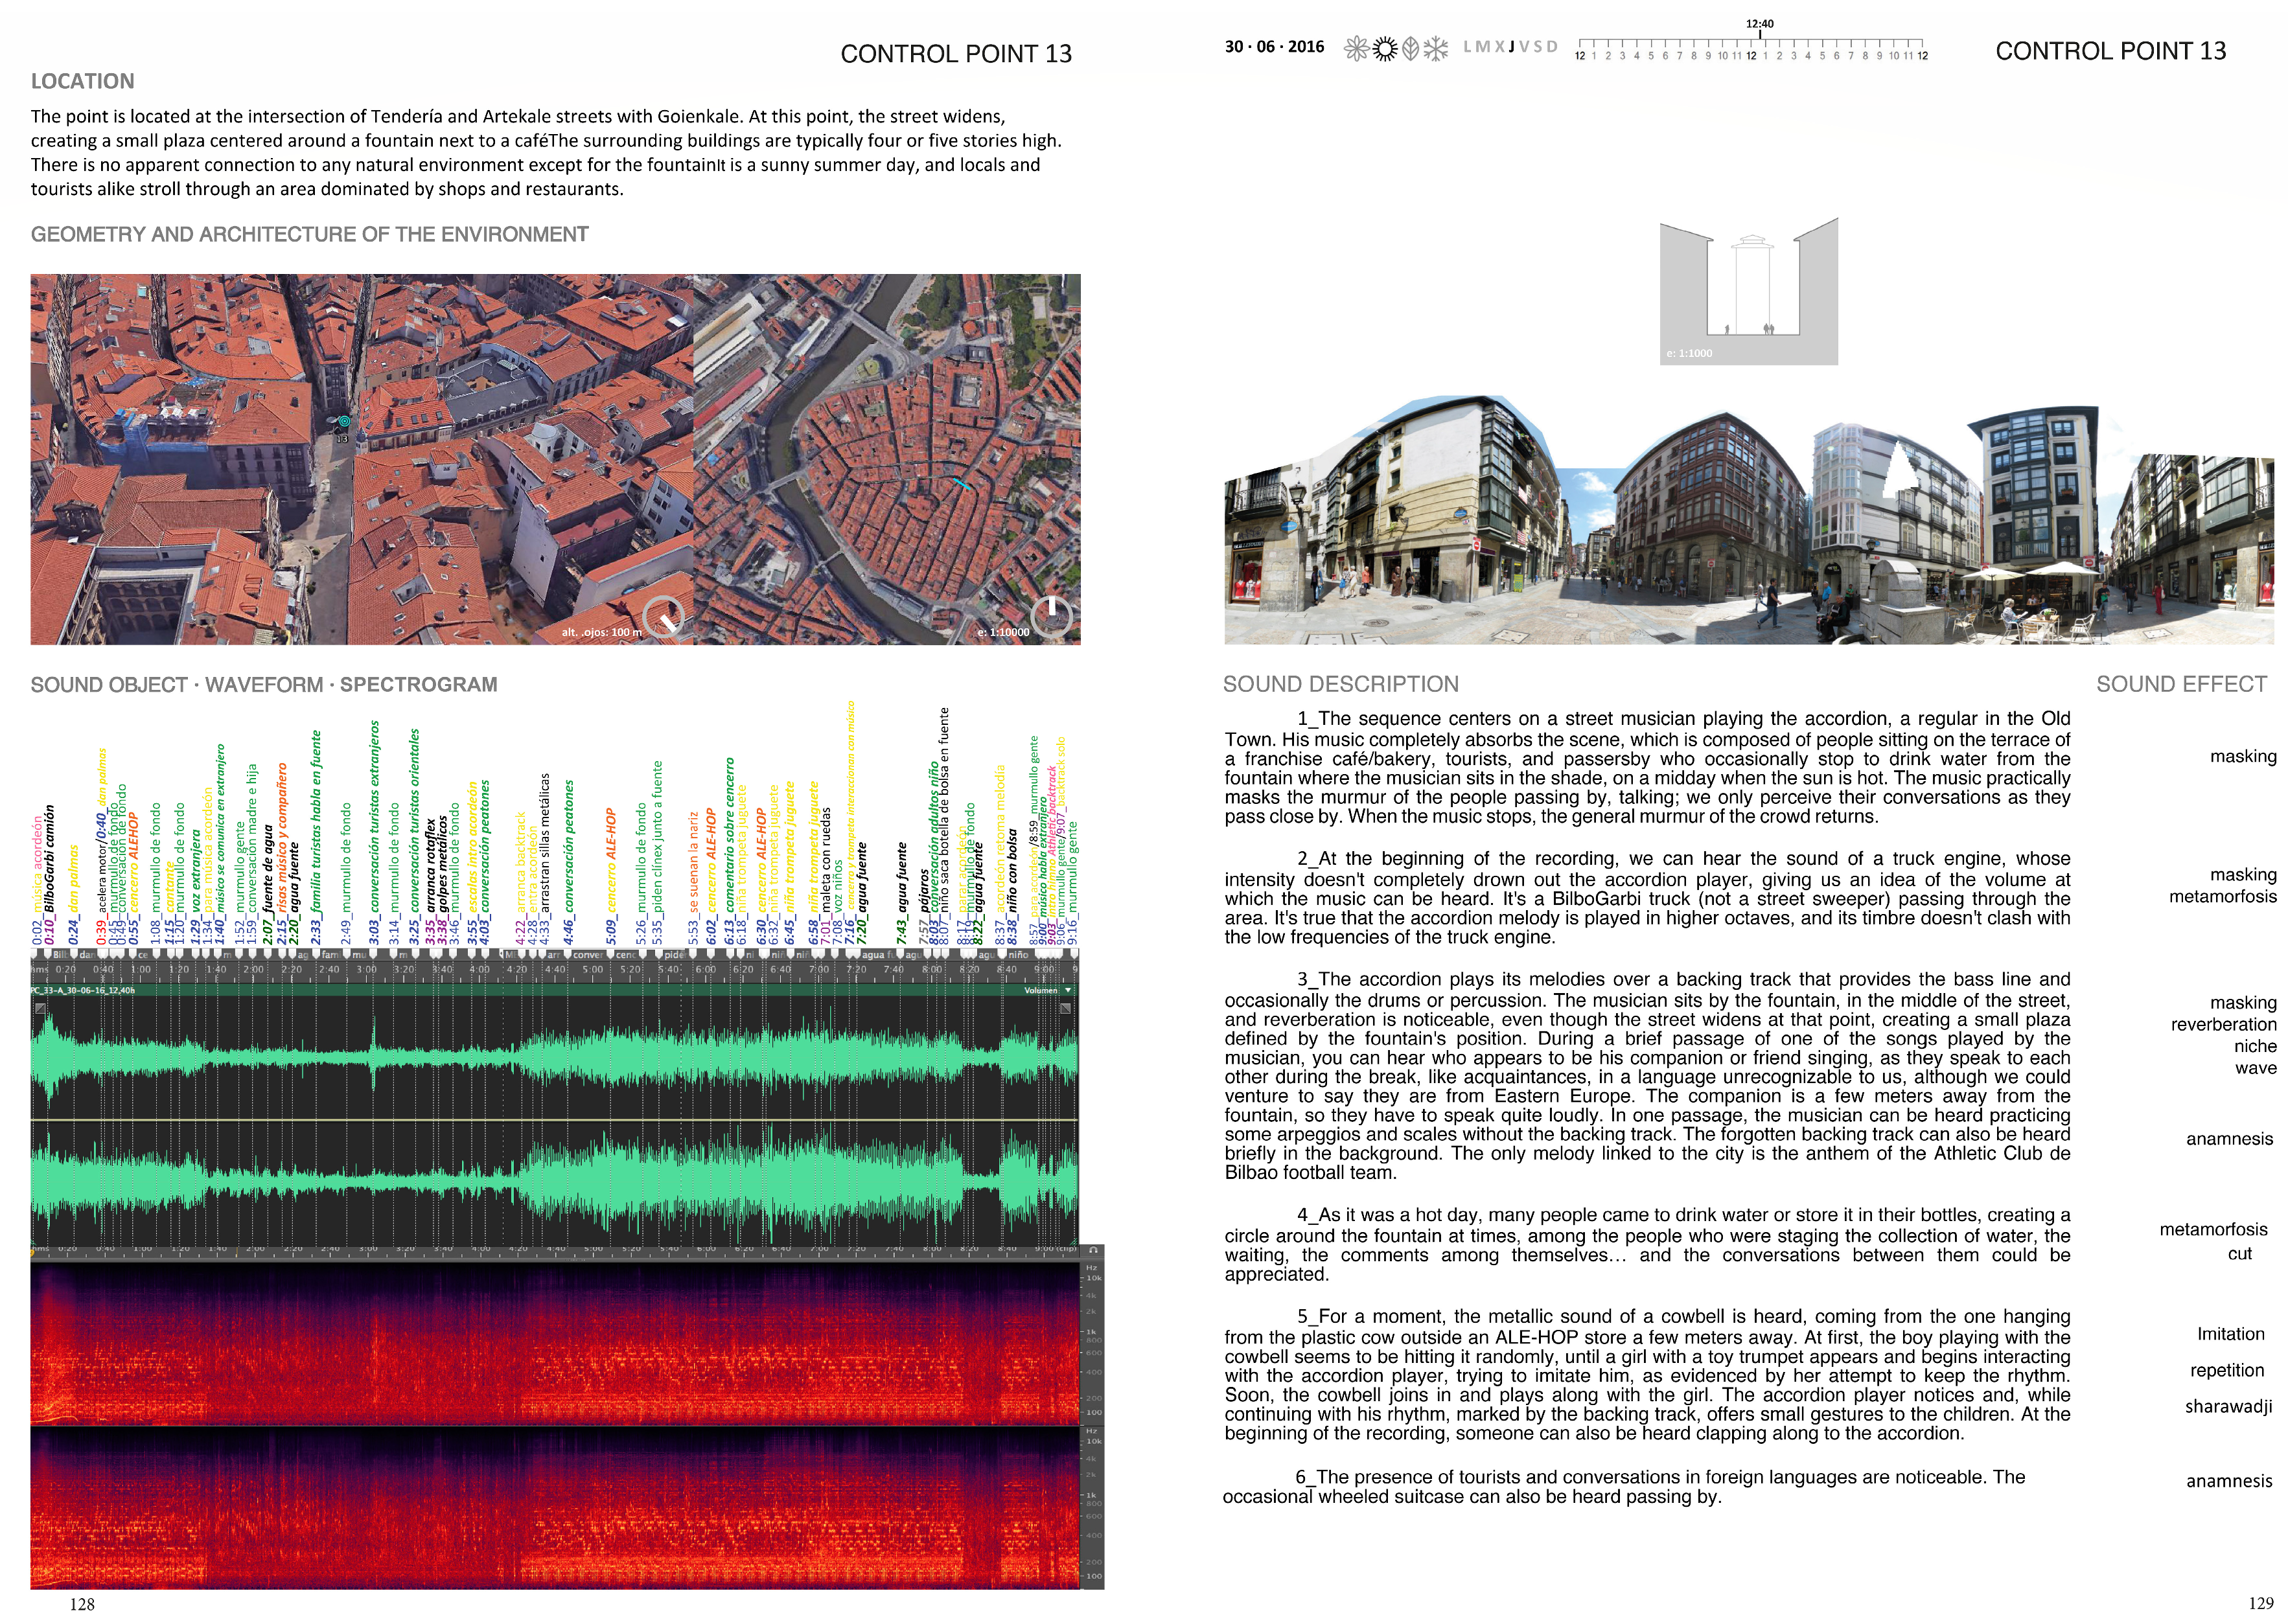The width and height of the screenshot is (2288, 1624).
Task: Click the CONTROL POINT 13 title on the right page
Action: click(x=2111, y=51)
